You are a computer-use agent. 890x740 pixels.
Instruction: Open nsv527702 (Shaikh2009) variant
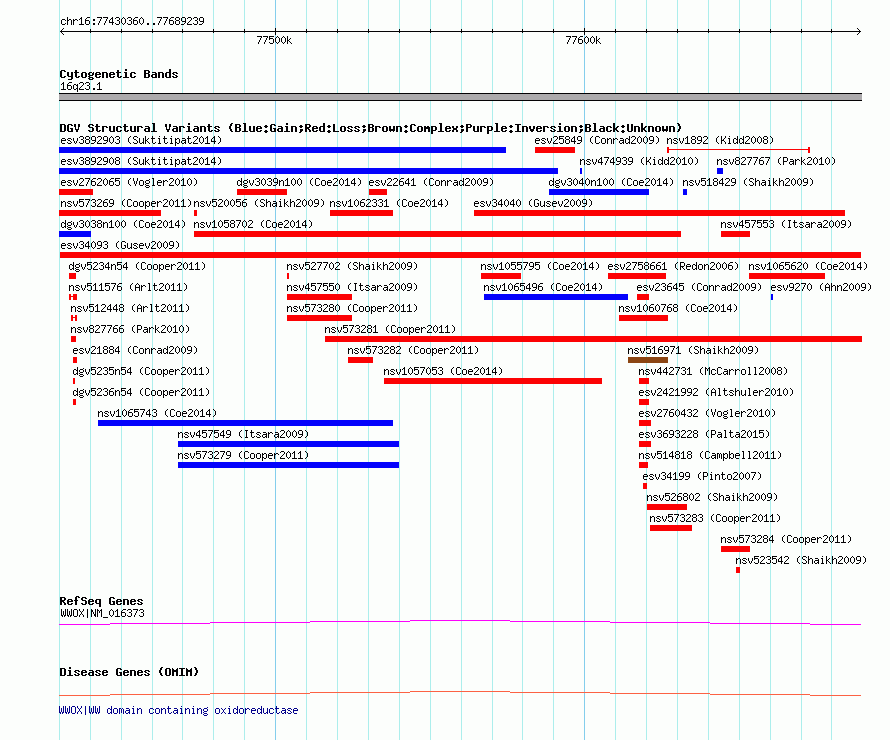coord(352,266)
